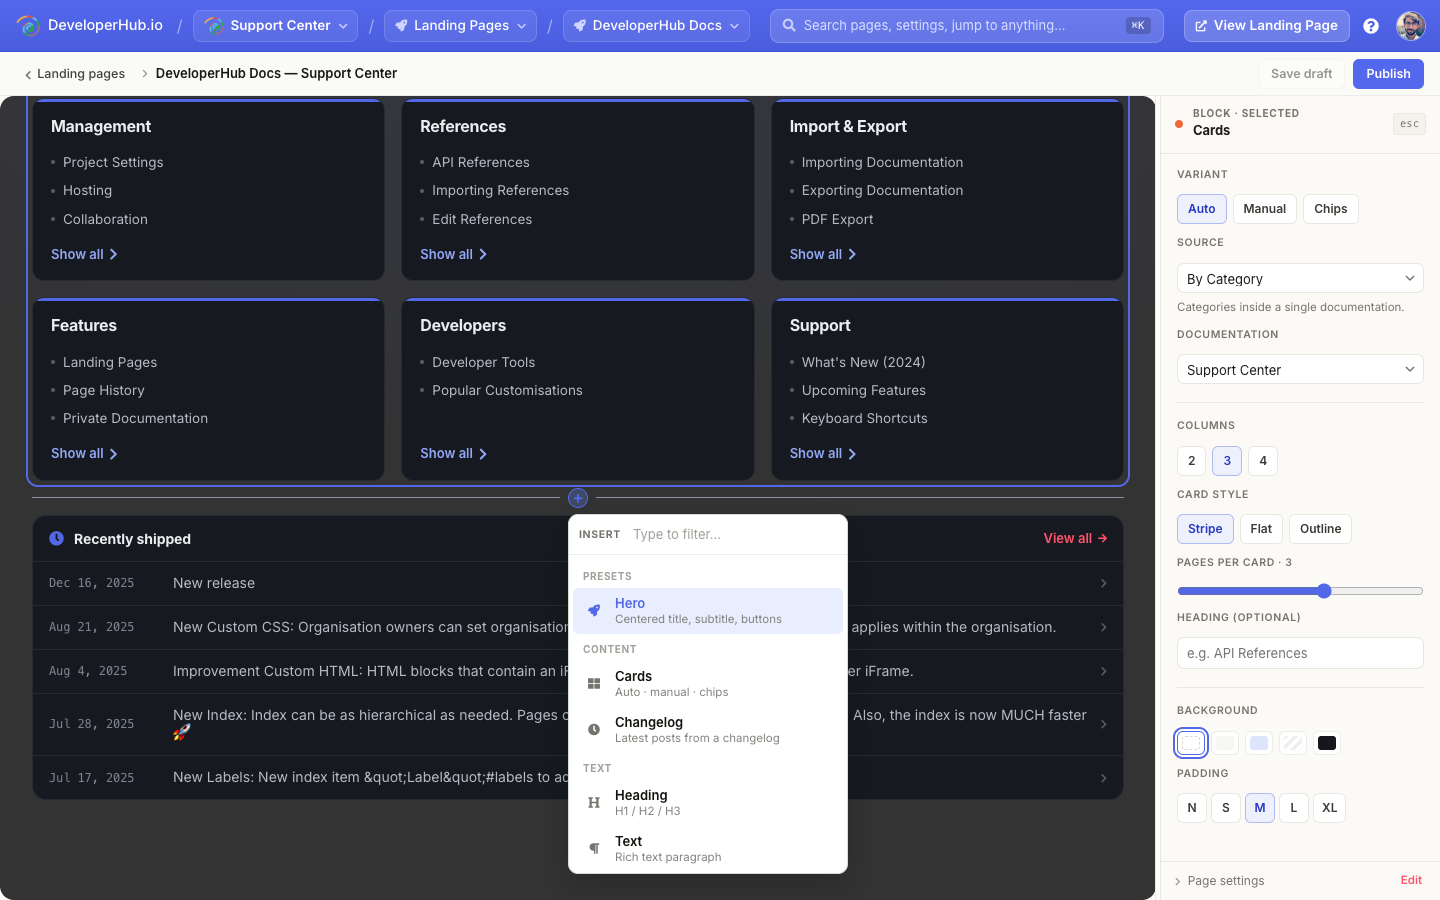Click the back arrow to Landing pages
The height and width of the screenshot is (900, 1440).
[28, 74]
